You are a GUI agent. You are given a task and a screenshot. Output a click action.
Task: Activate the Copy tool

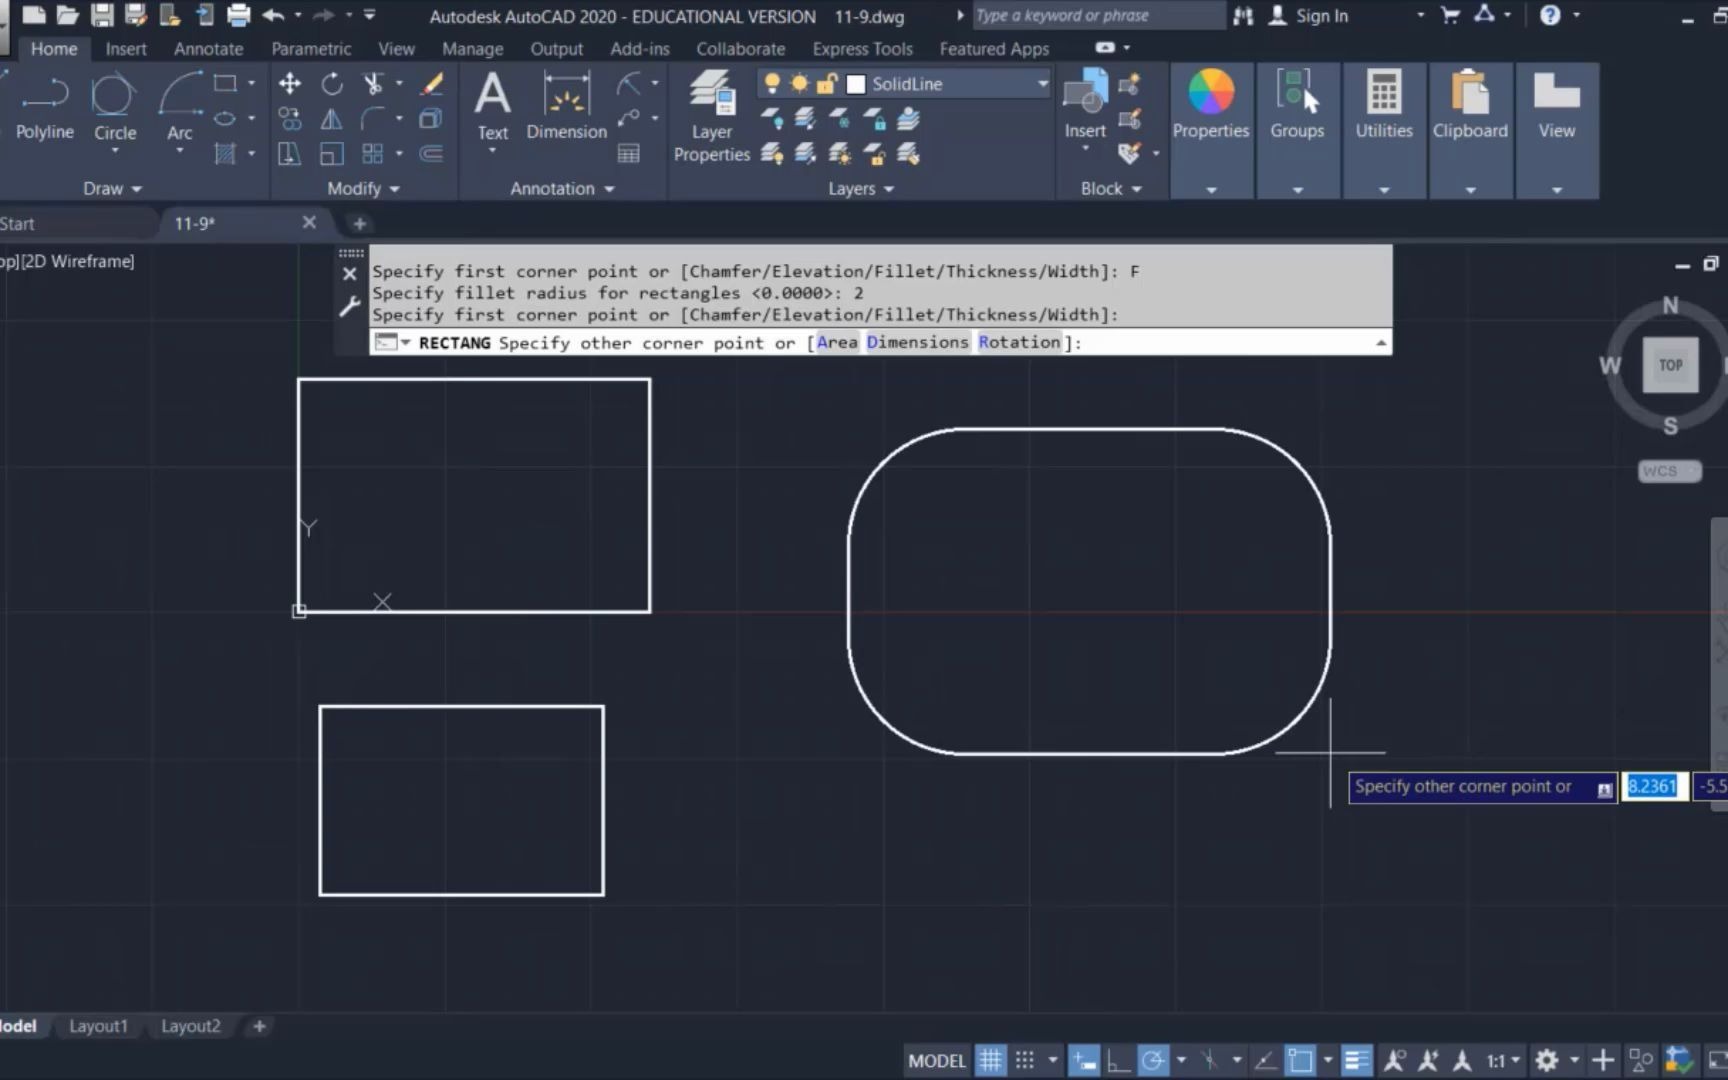[x=290, y=119]
